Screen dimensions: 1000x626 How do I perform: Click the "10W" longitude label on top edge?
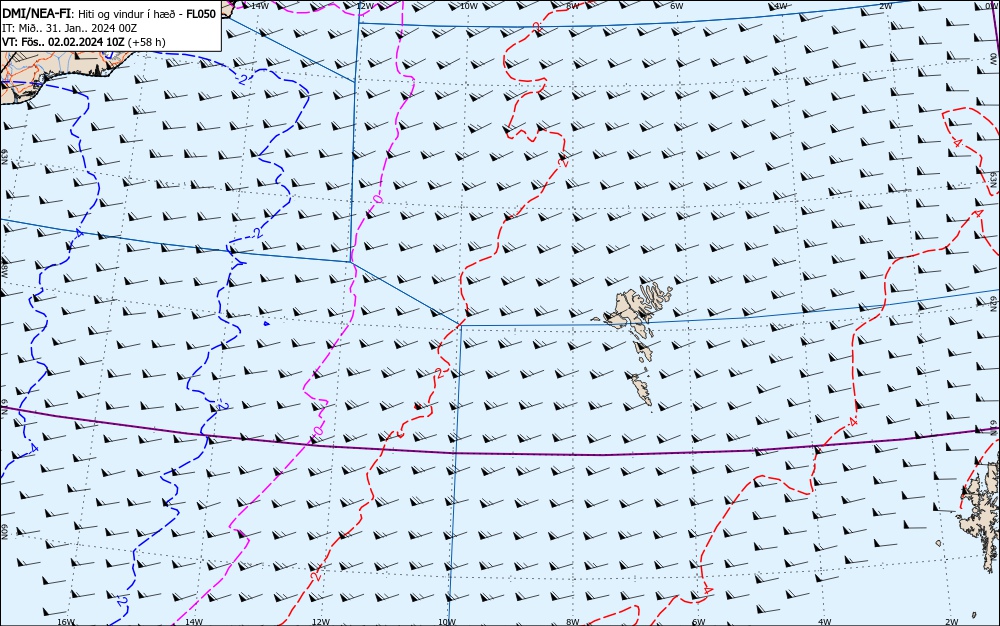click(469, 6)
